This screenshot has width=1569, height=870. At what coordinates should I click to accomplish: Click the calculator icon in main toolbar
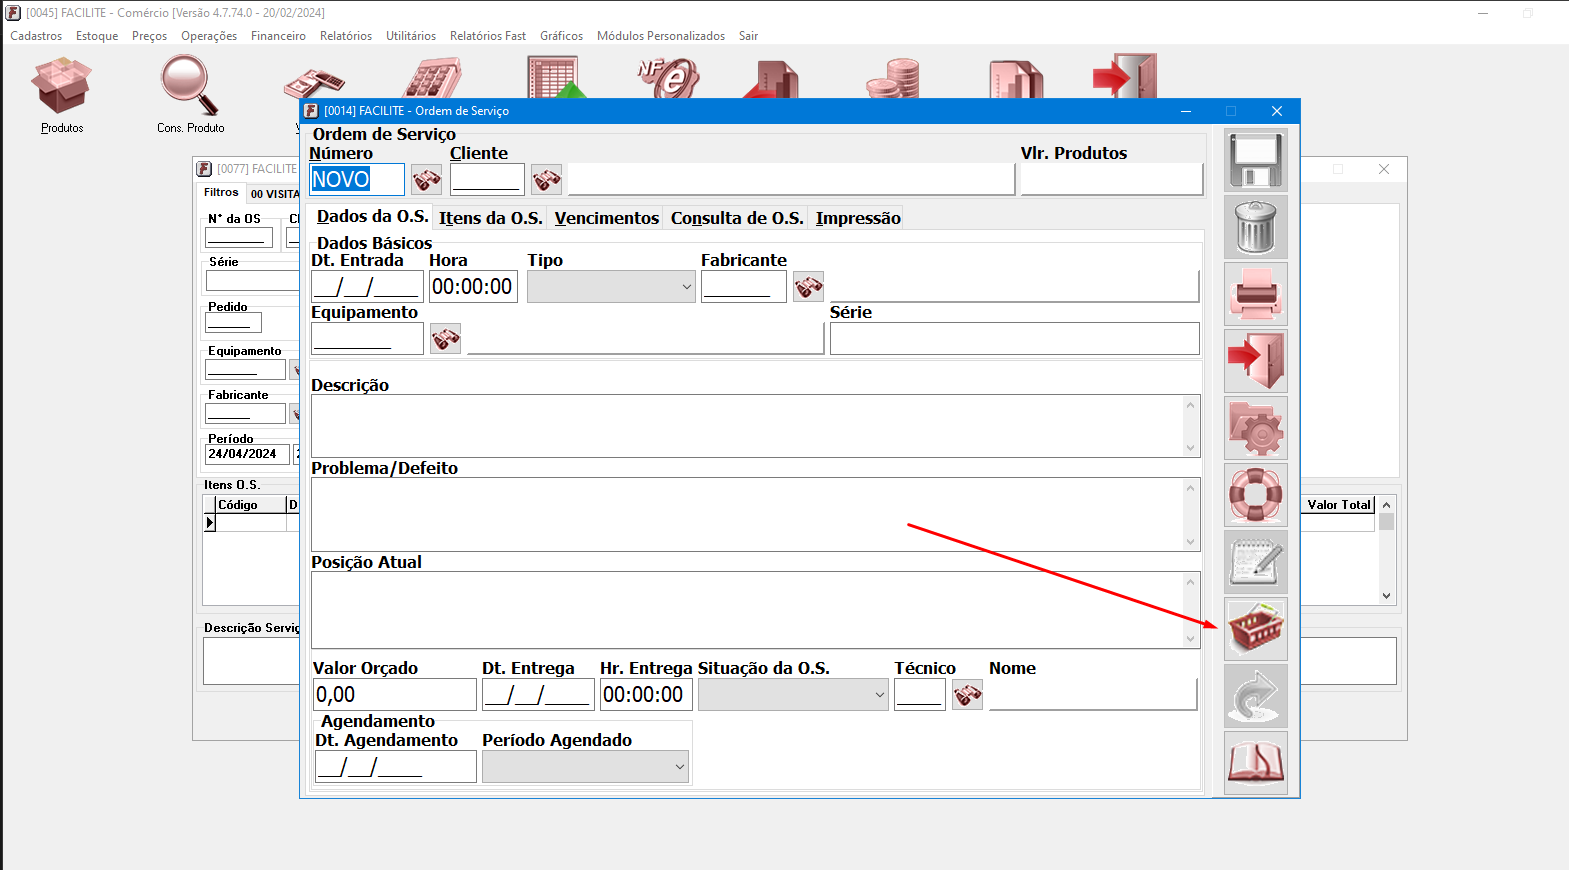click(x=432, y=77)
